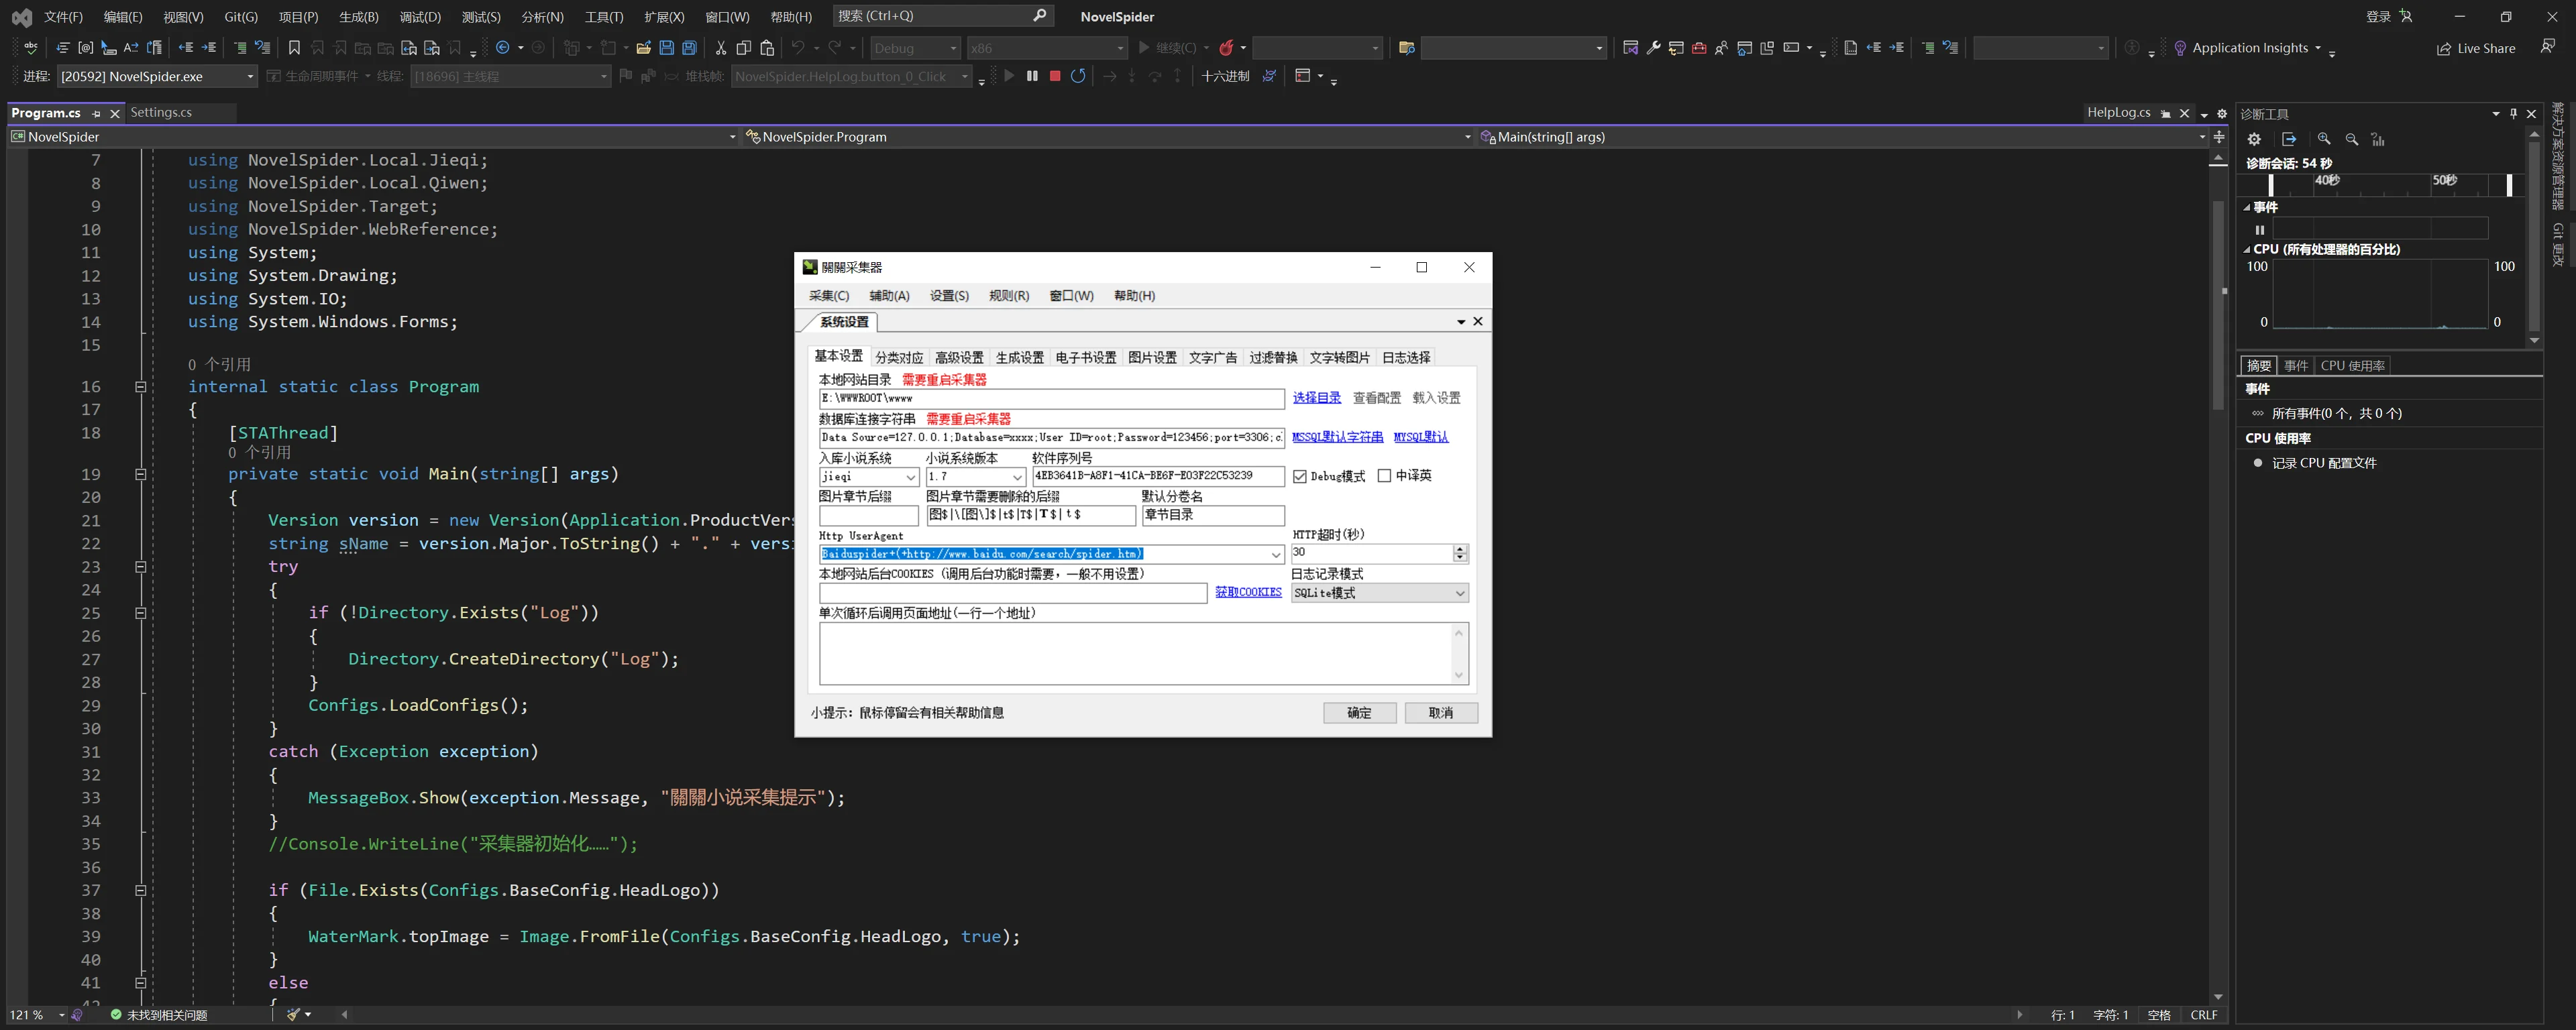
Task: Open the diagnostic tools settings gear
Action: (x=2254, y=140)
